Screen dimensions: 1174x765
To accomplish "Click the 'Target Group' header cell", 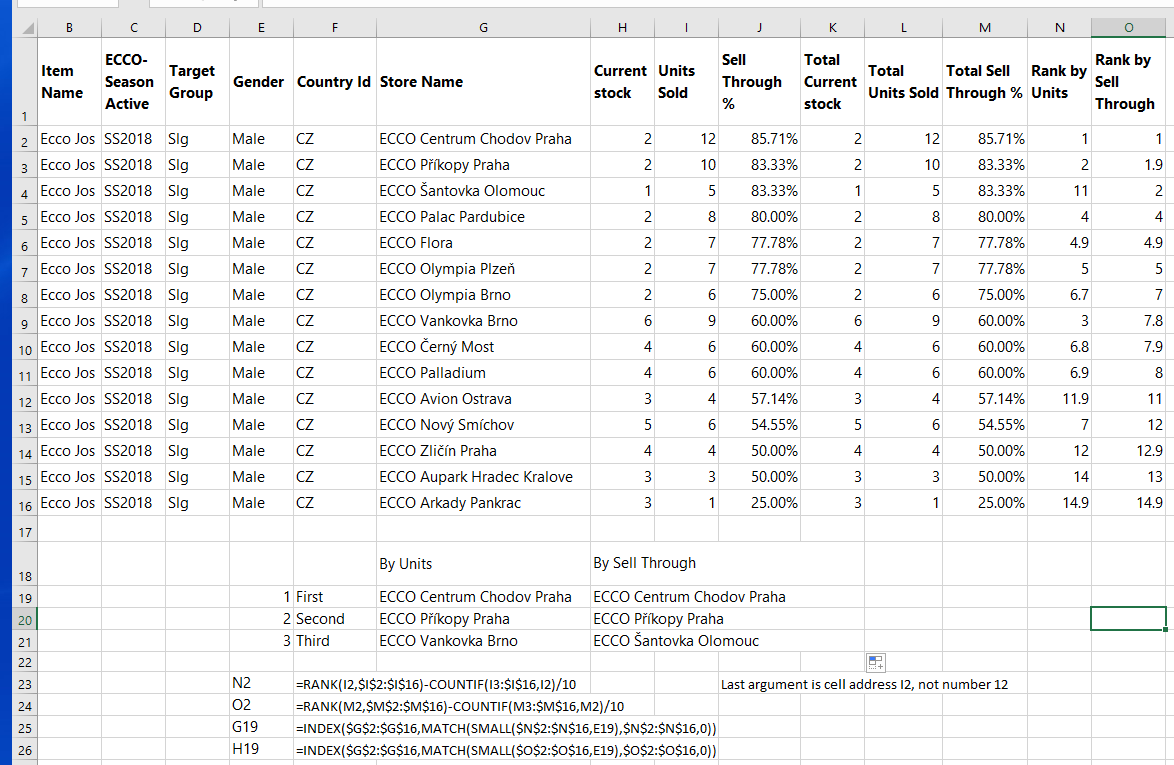I will 197,82.
